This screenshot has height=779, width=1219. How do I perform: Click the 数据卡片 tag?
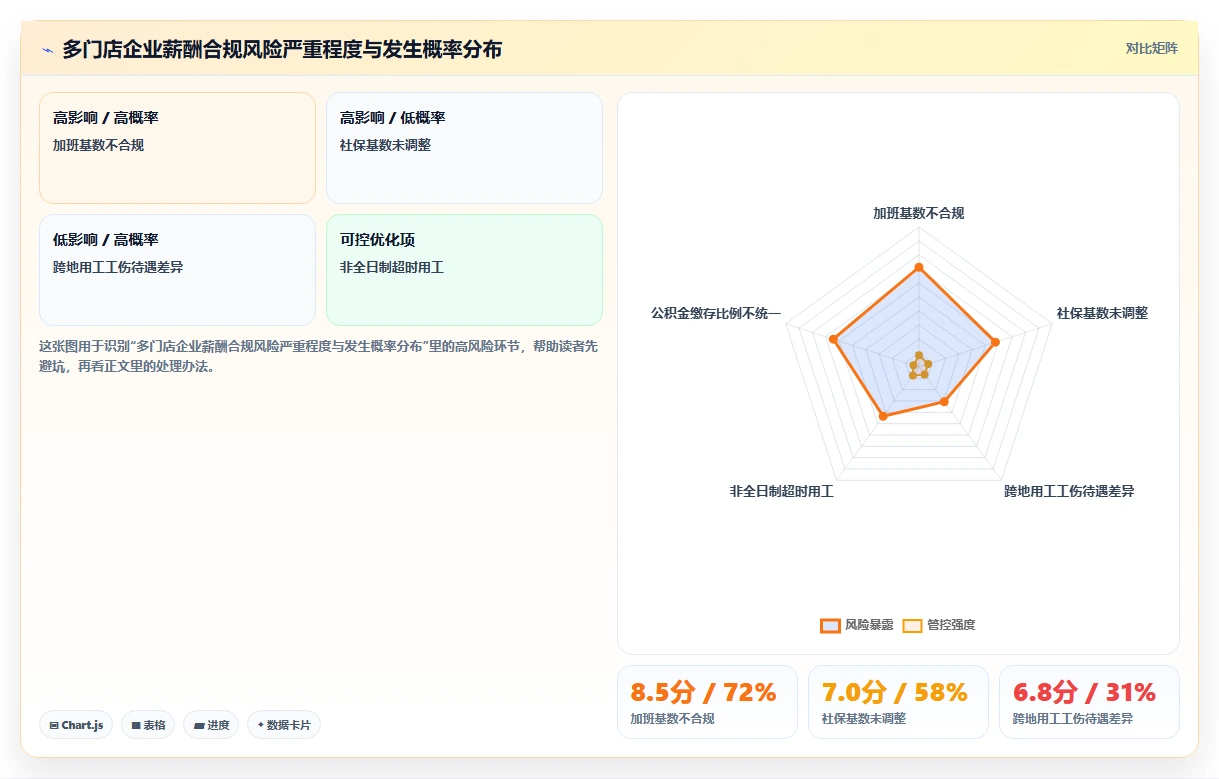pos(284,725)
